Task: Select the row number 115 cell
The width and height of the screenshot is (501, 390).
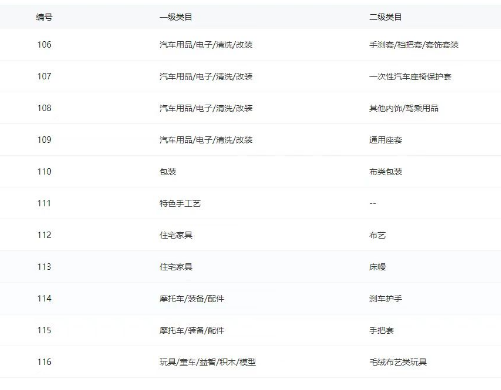Action: (44, 330)
